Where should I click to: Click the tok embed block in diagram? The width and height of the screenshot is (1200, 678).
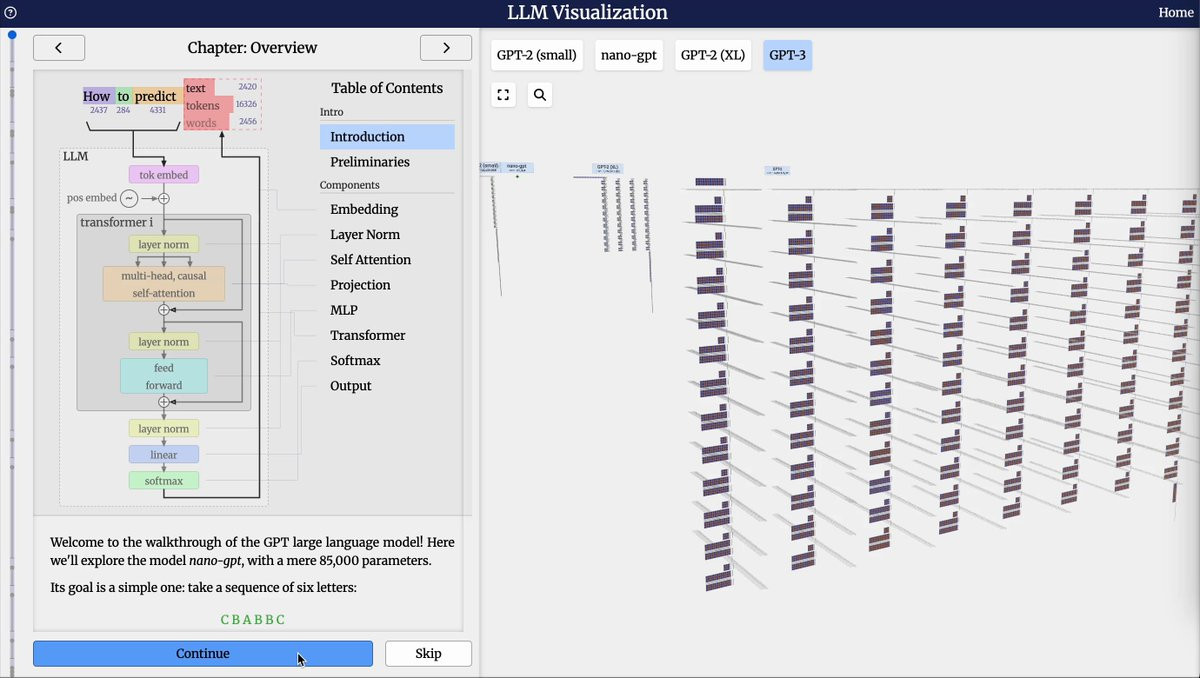(164, 175)
